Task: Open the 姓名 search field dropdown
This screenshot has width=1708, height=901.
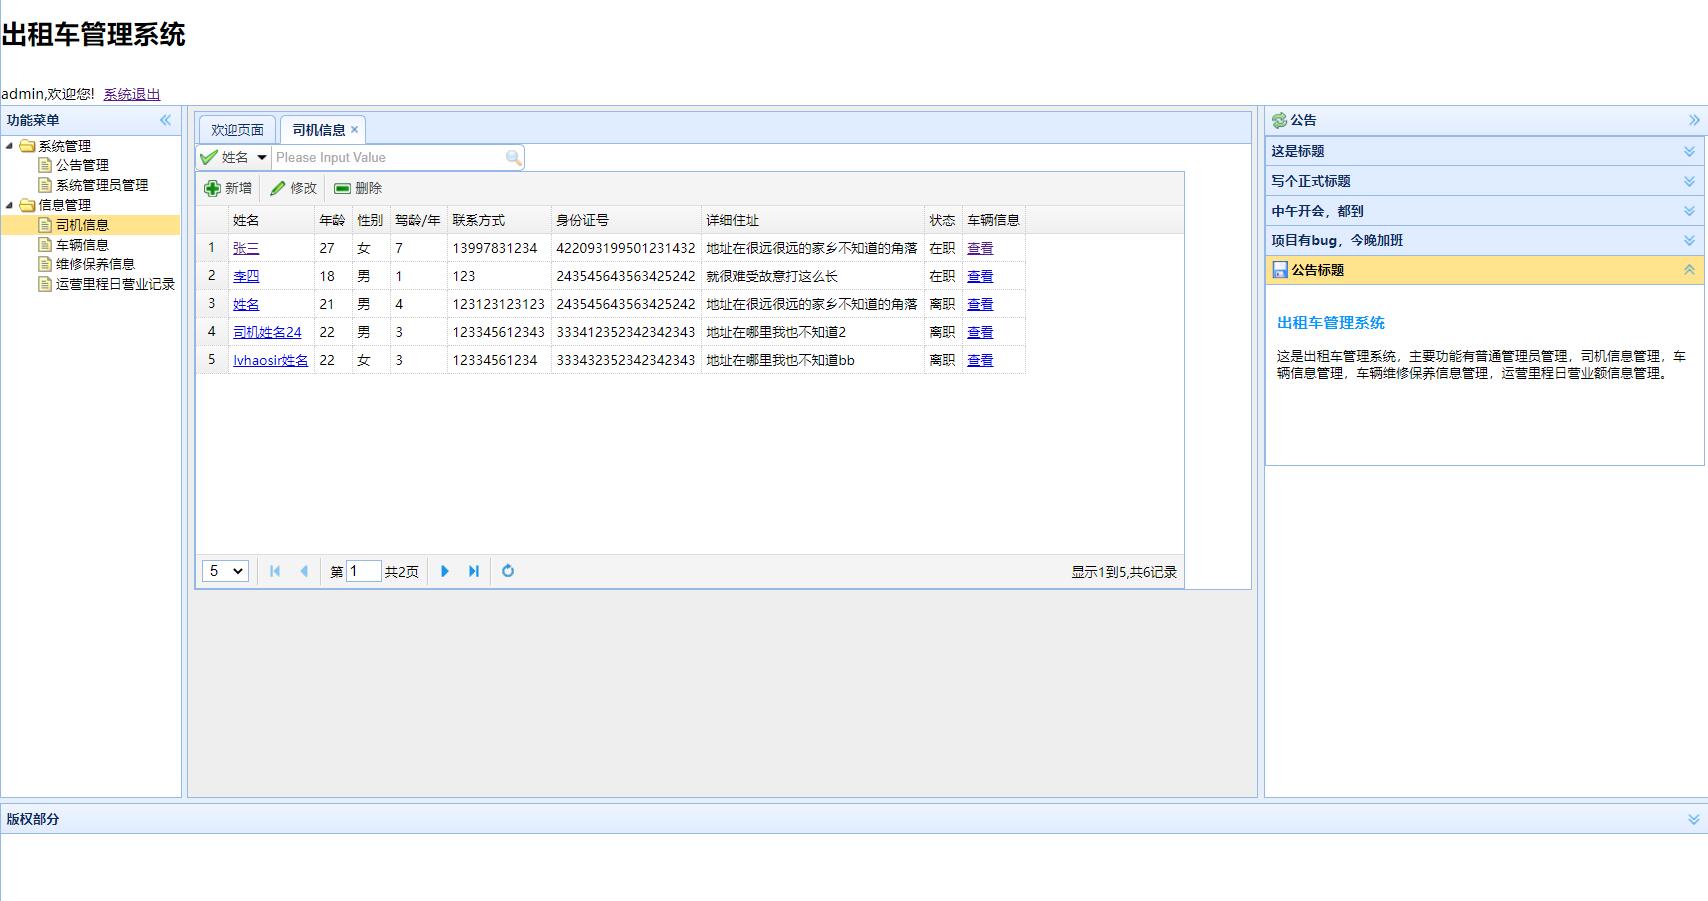Action: point(262,158)
